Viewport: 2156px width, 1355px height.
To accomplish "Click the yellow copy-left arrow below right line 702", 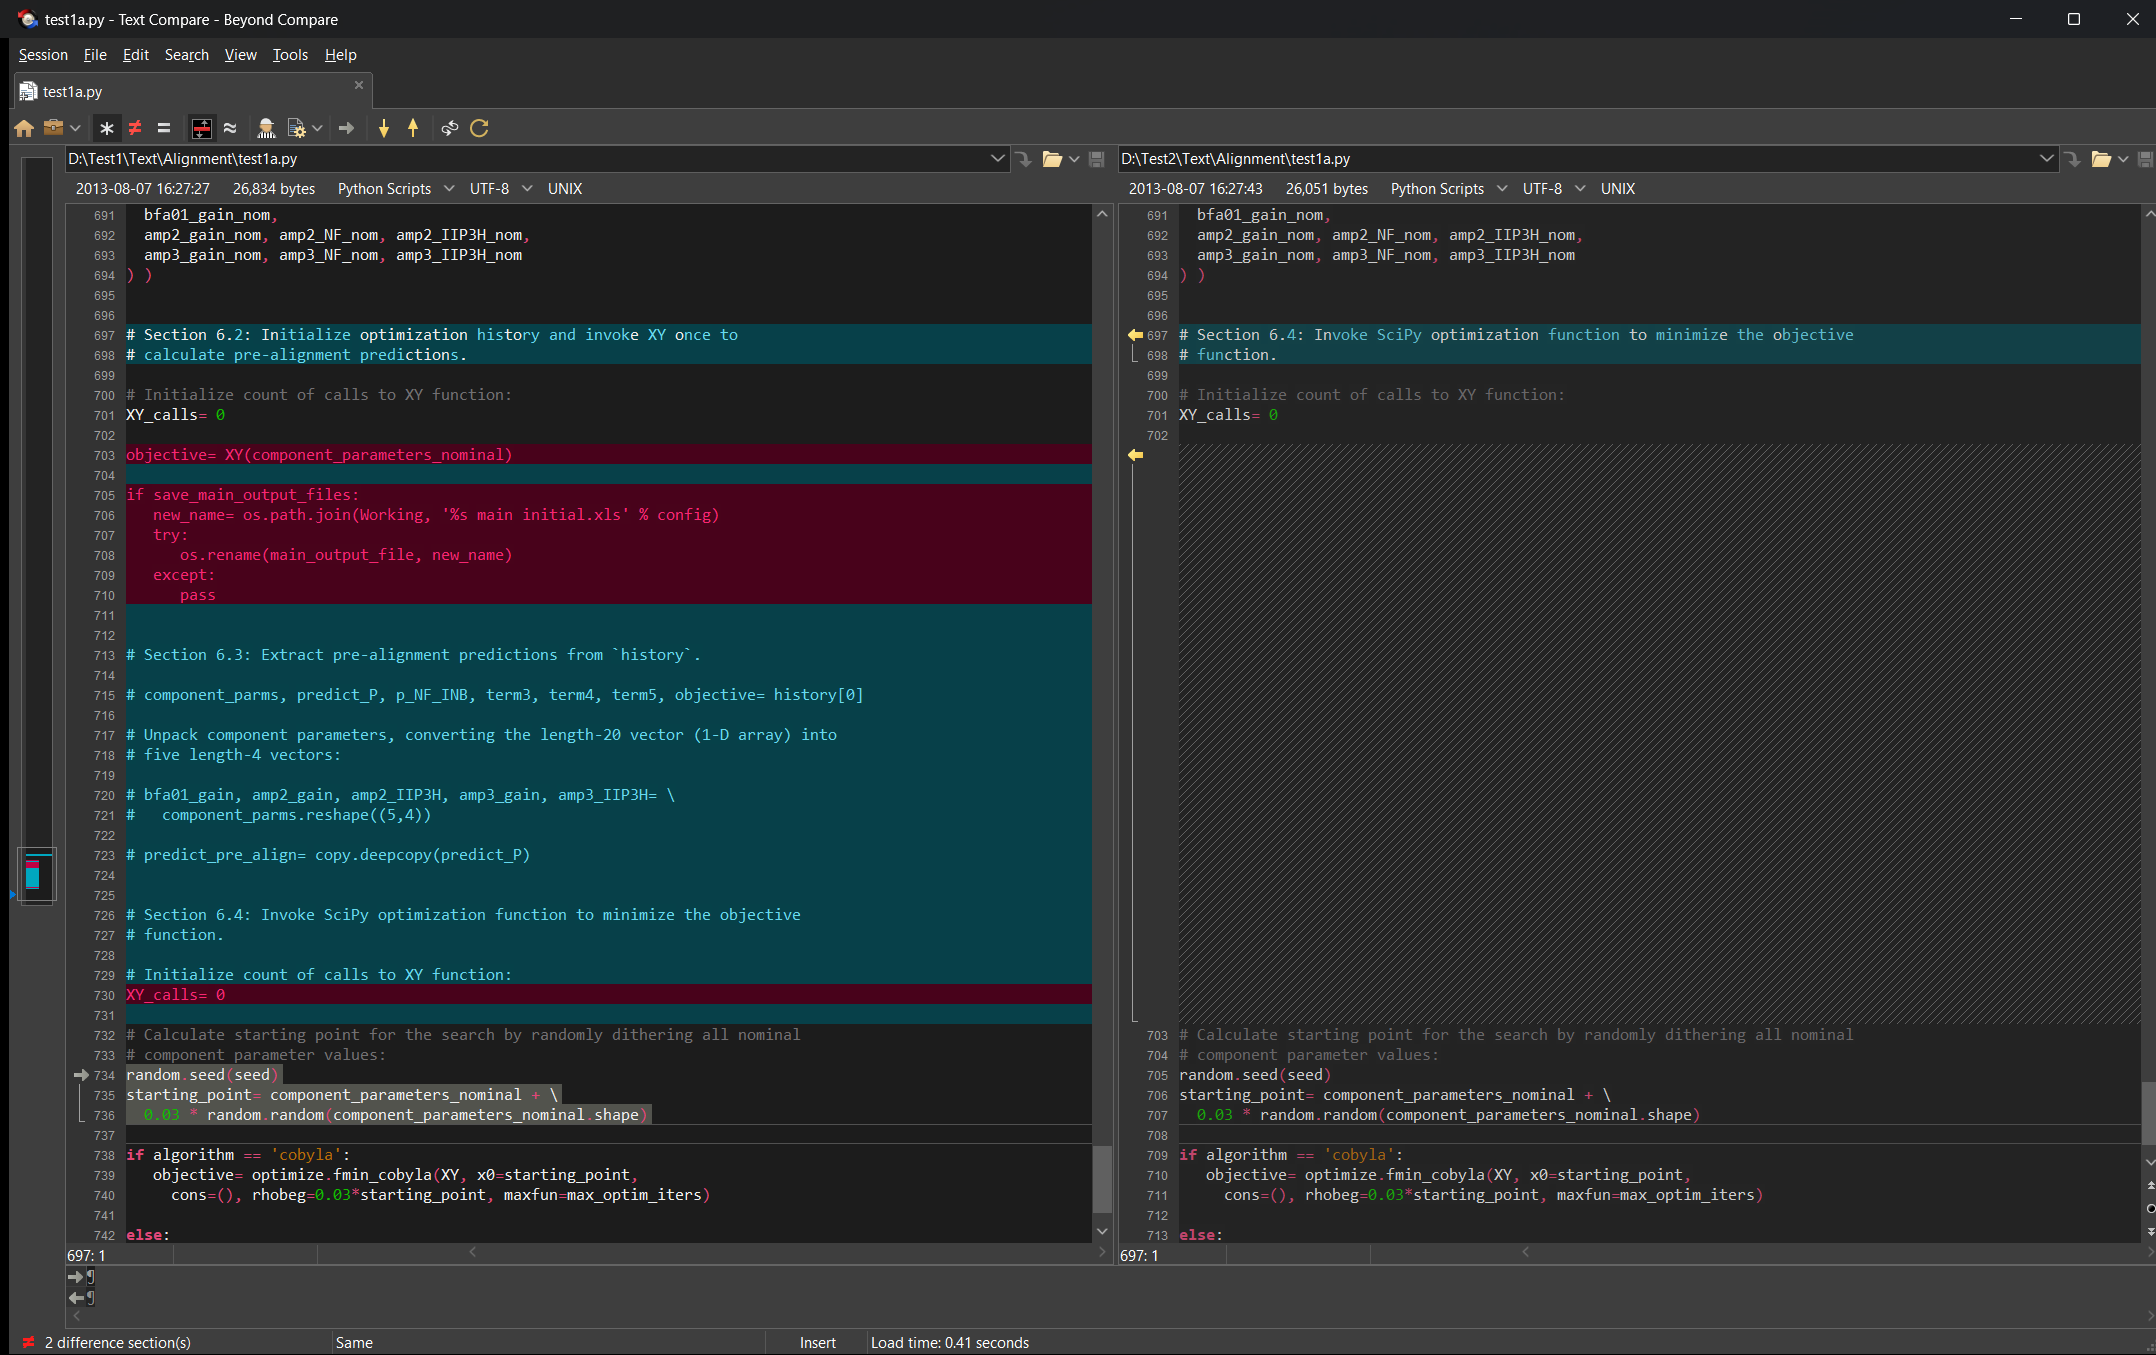I will (1135, 455).
